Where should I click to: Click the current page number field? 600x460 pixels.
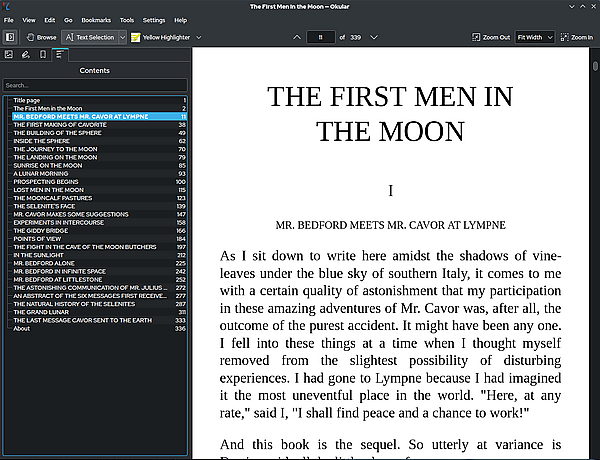coord(320,37)
